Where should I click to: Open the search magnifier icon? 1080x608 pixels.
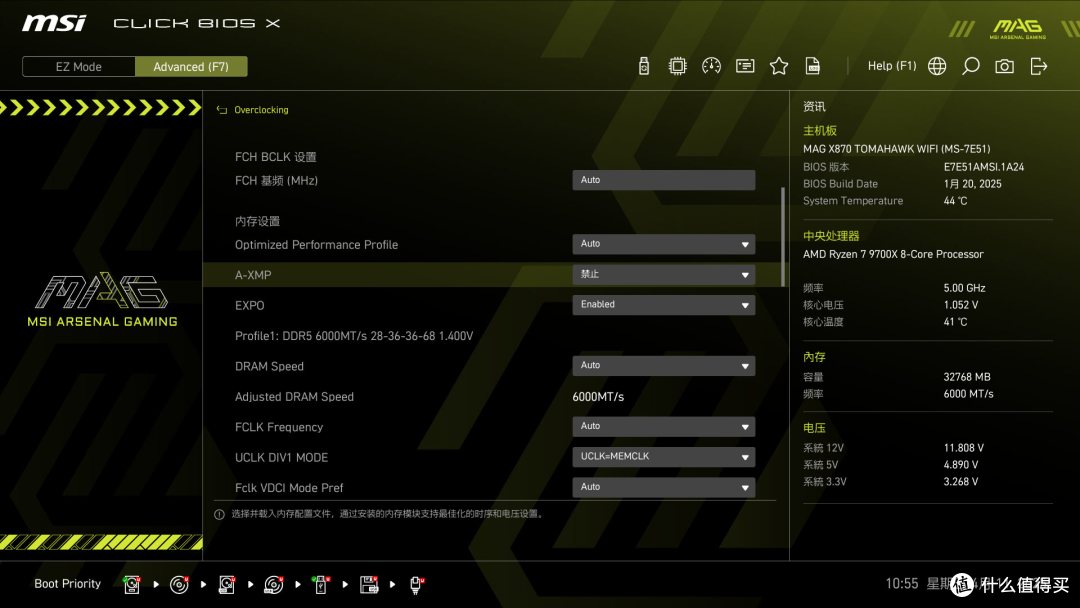click(x=970, y=66)
